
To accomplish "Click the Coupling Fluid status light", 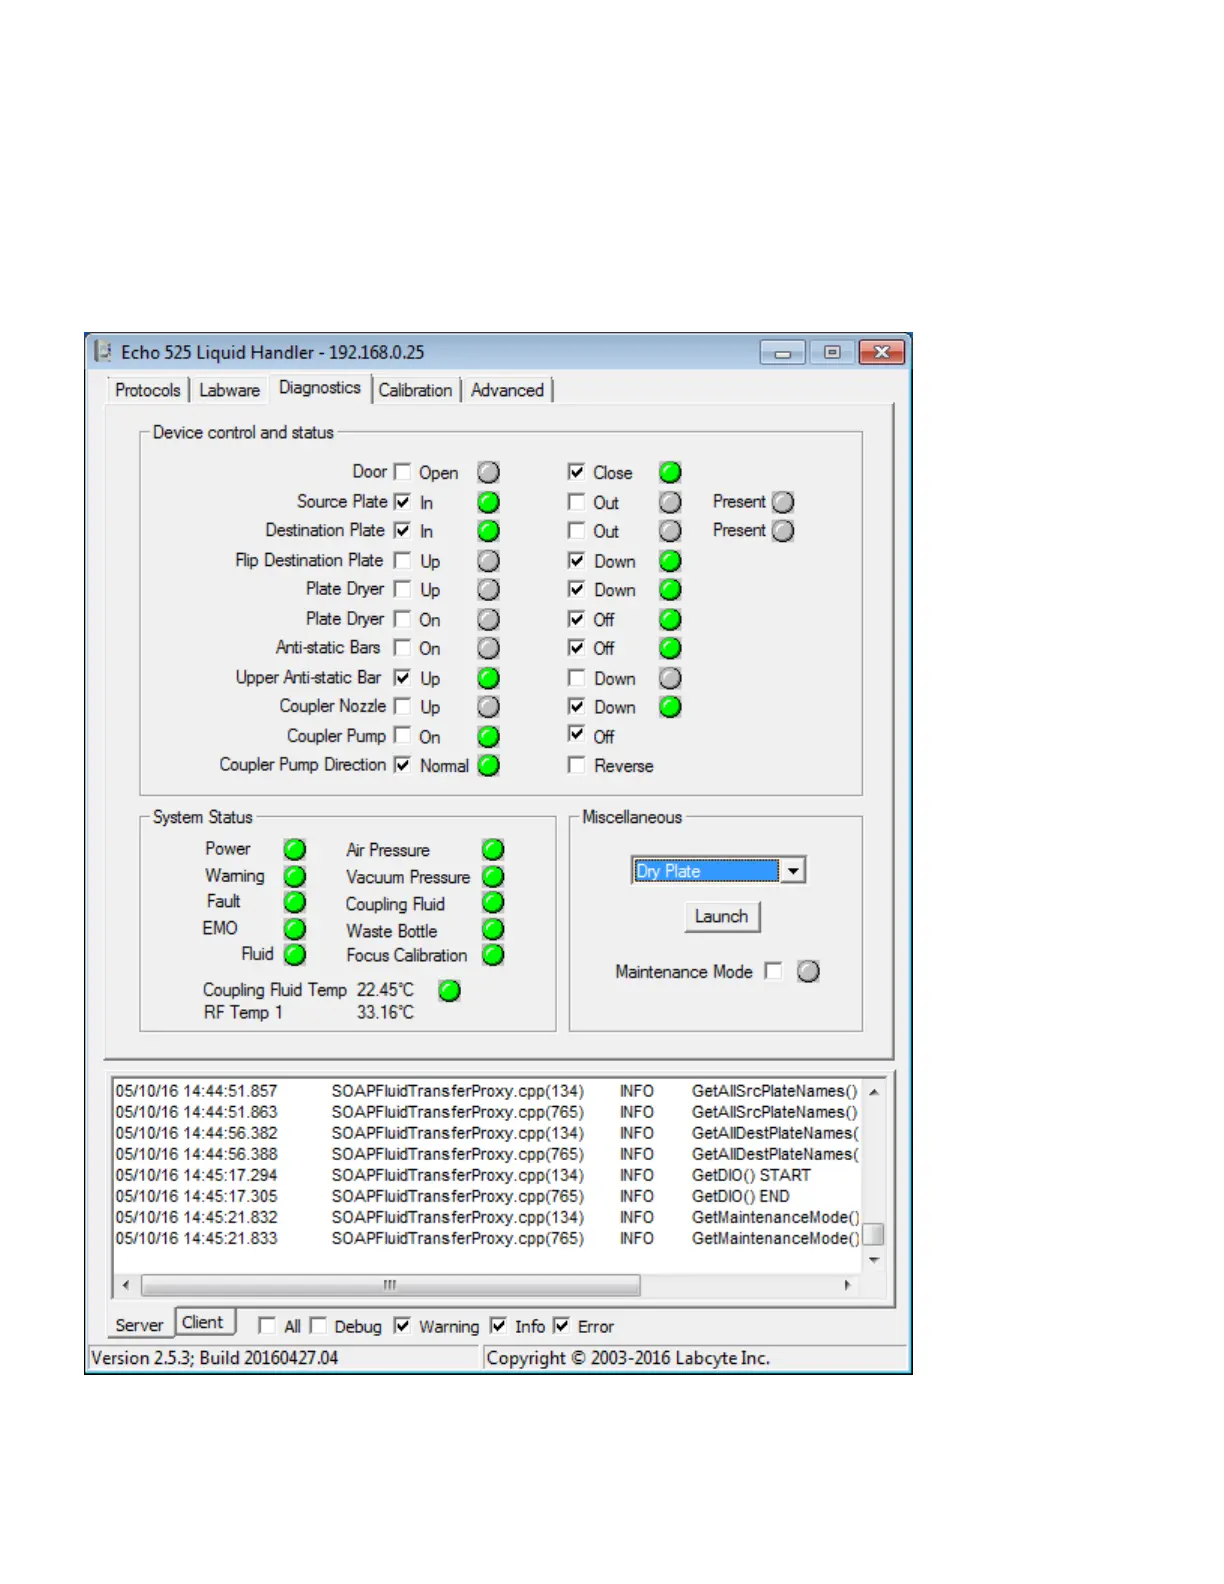I will pyautogui.click(x=493, y=903).
